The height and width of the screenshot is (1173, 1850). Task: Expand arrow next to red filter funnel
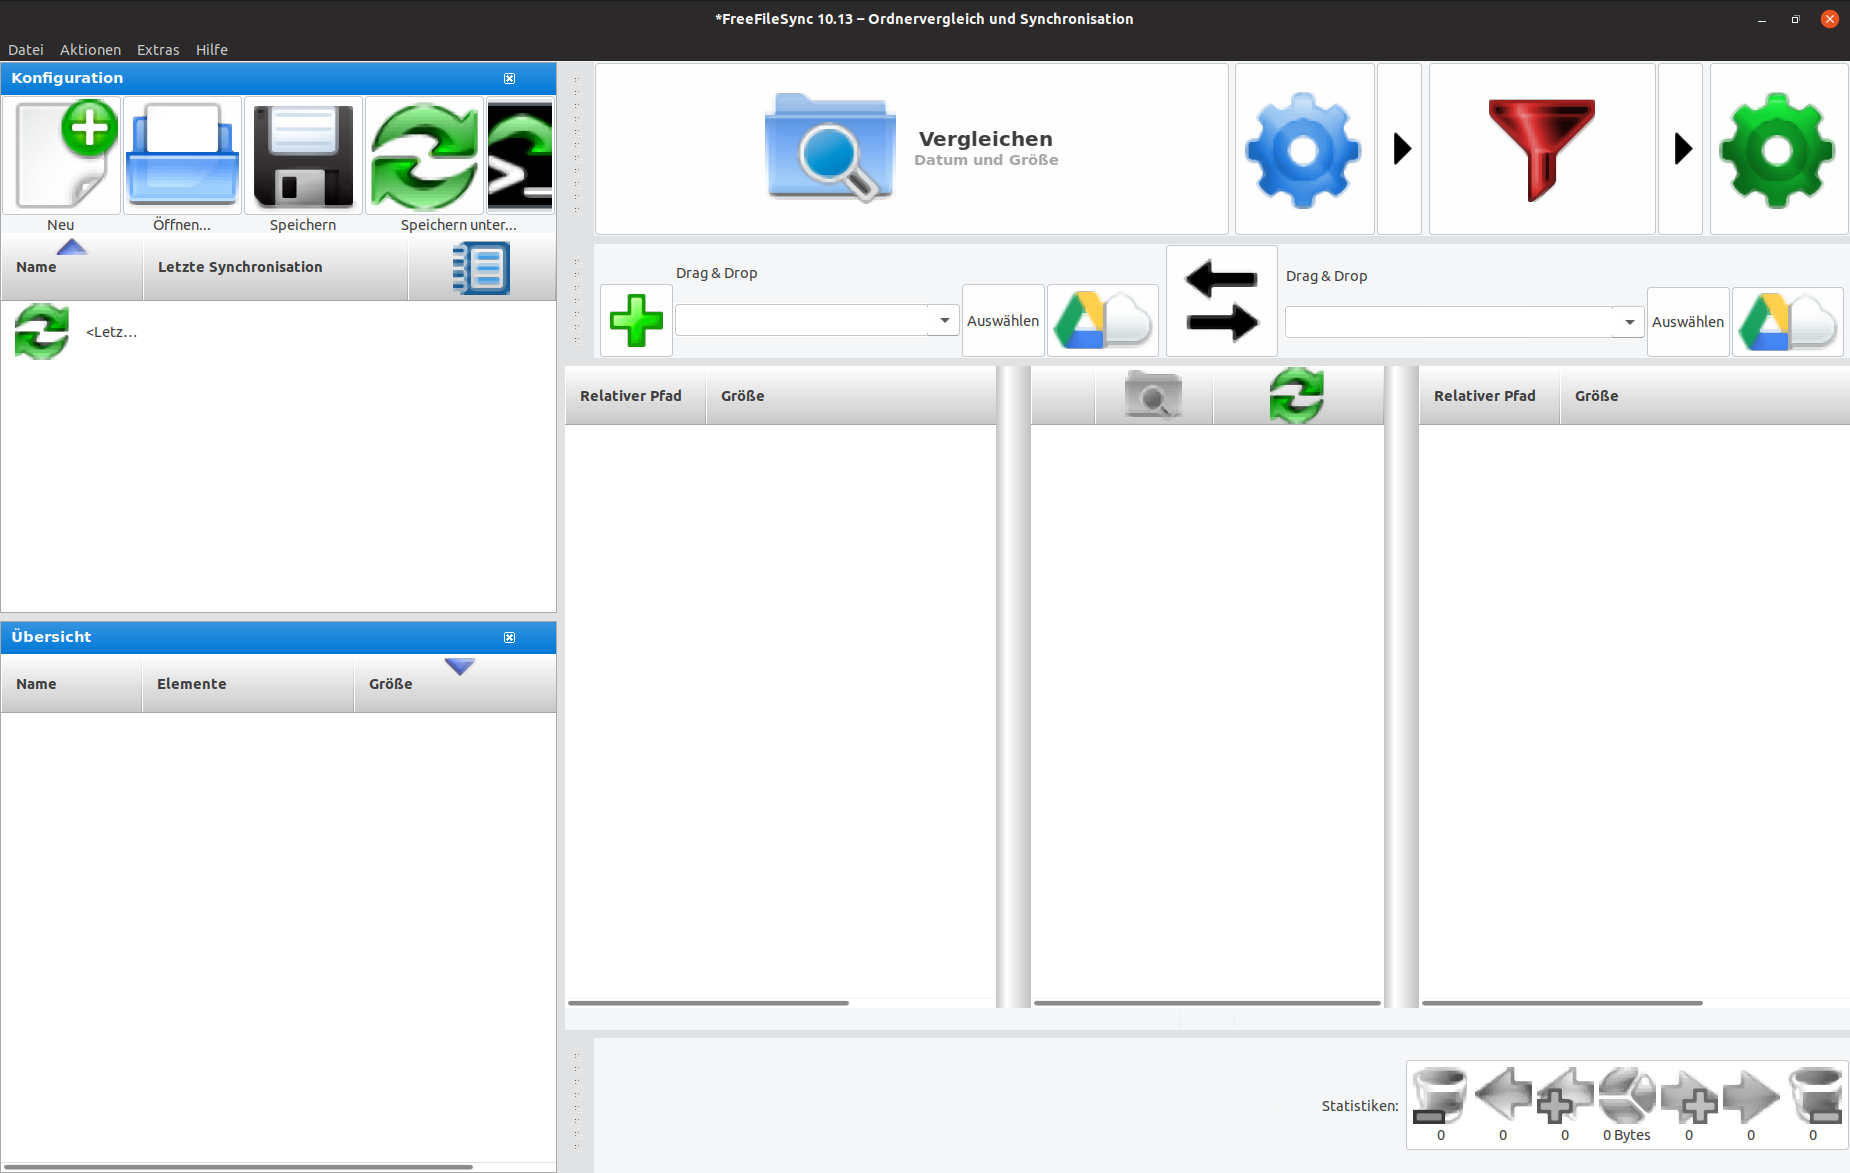tap(1681, 149)
